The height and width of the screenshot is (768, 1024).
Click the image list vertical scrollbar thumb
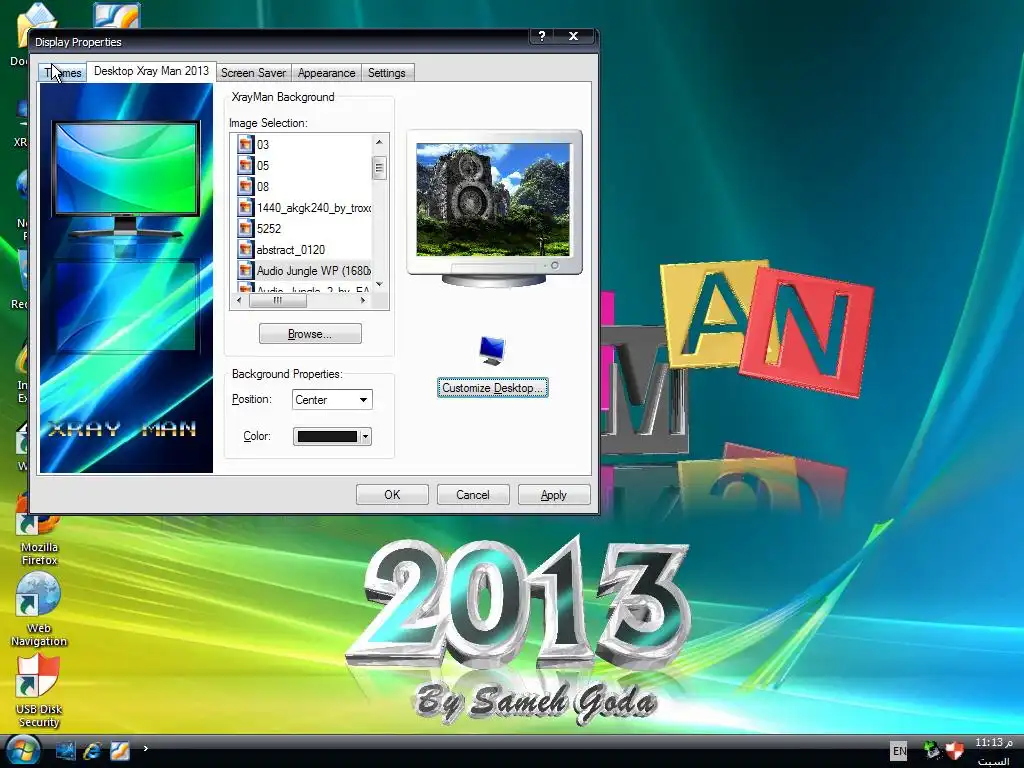click(x=379, y=168)
